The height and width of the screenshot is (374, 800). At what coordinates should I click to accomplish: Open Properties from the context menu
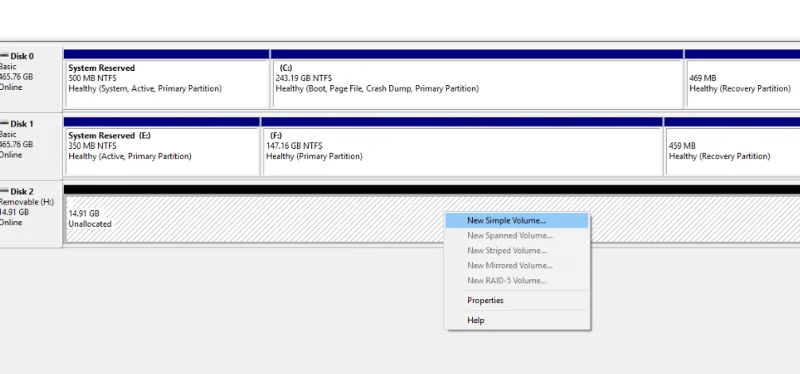[x=517, y=301]
